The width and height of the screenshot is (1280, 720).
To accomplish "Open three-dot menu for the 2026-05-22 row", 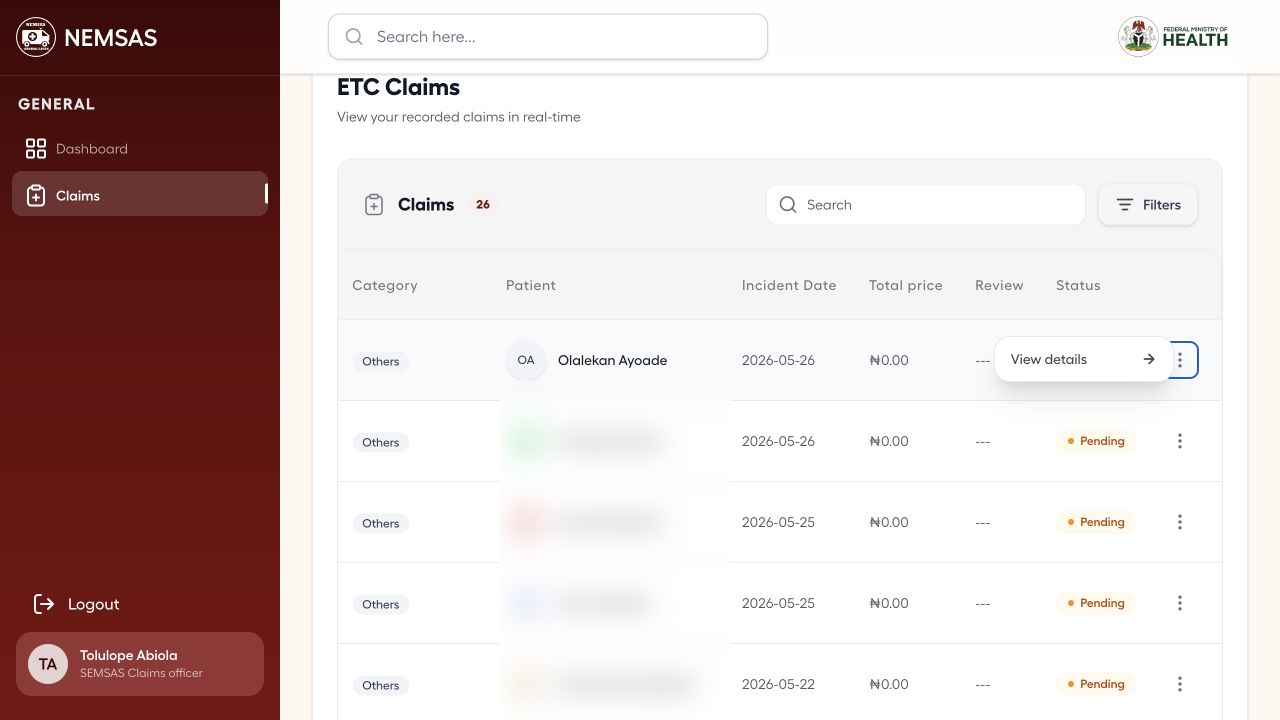I will click(1180, 684).
